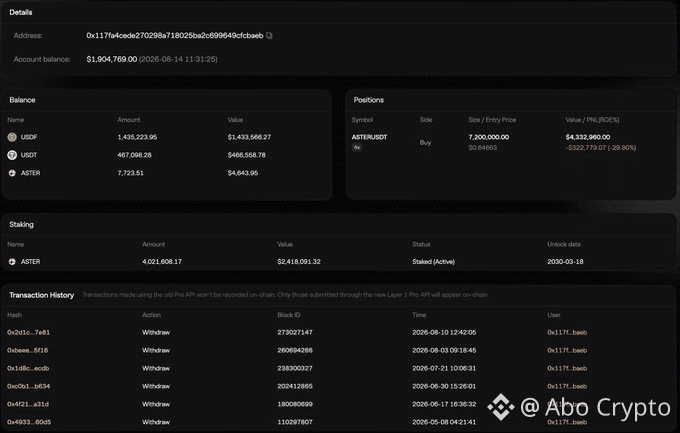Open transaction hash 0x4f21...a31d

point(28,404)
